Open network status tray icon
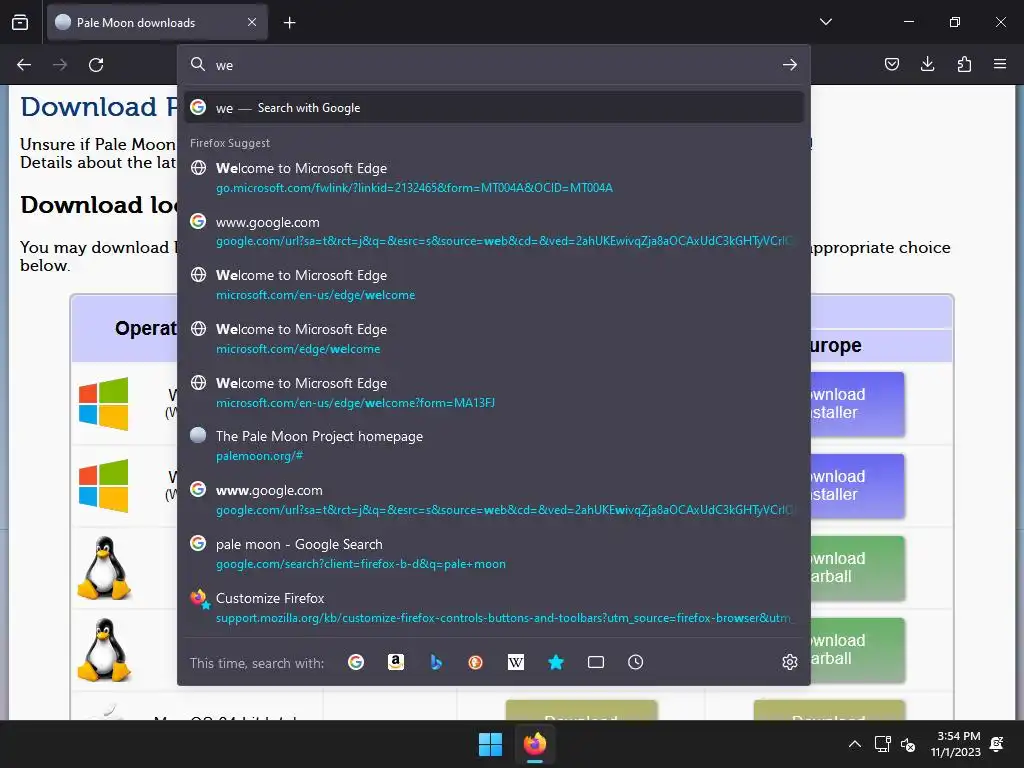The image size is (1024, 768). 882,744
